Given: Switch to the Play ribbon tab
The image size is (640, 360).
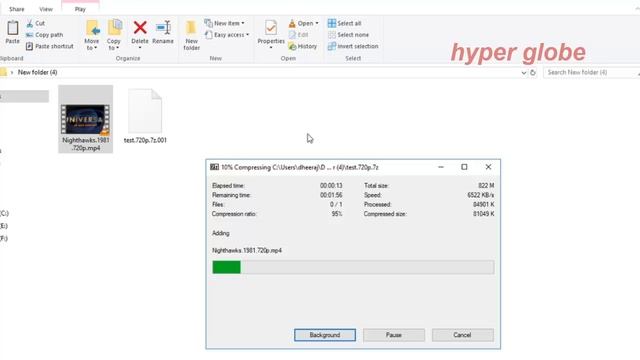Looking at the screenshot, I should click(80, 9).
